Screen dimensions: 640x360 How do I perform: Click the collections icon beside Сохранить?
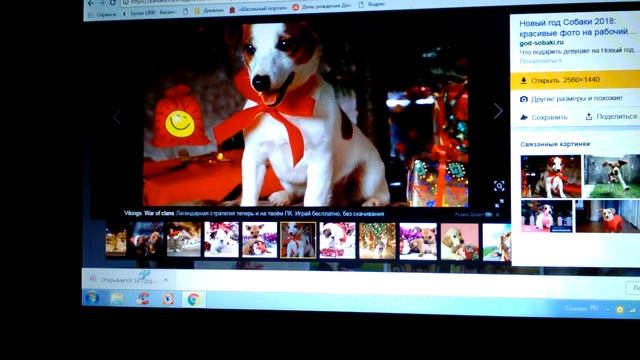(x=524, y=118)
